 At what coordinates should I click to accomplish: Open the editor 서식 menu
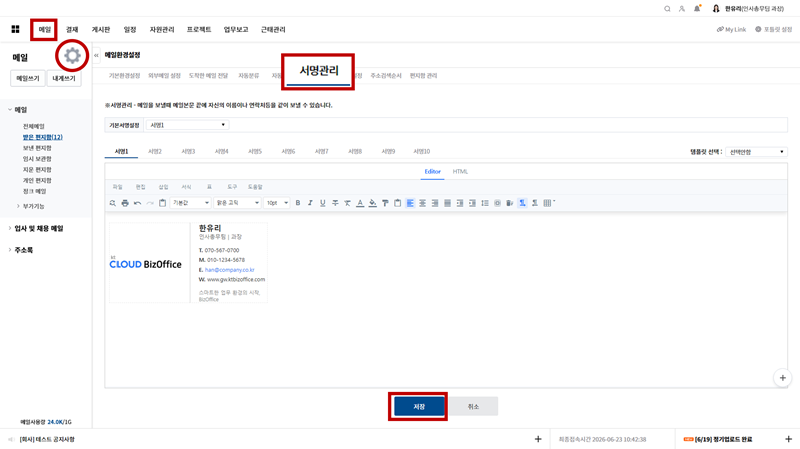[186, 187]
